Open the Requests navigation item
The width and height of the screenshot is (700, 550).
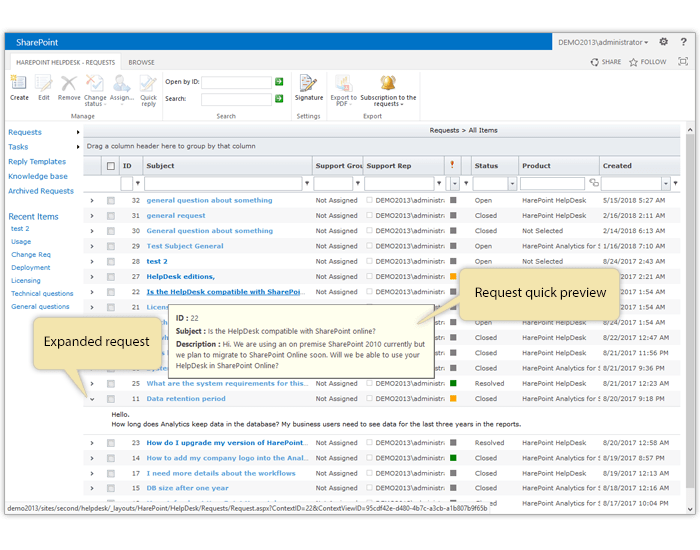pyautogui.click(x=25, y=132)
